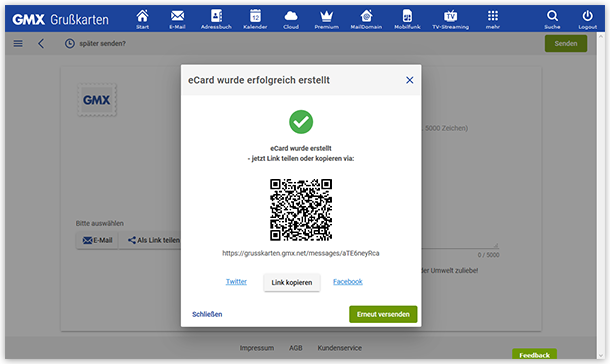Click the scrollbar up arrow

(601, 36)
